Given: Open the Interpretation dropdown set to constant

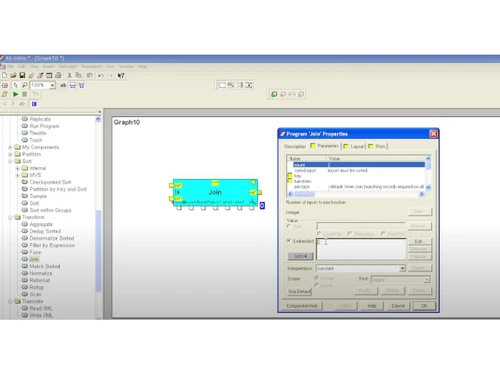Looking at the screenshot, I should point(361,268).
